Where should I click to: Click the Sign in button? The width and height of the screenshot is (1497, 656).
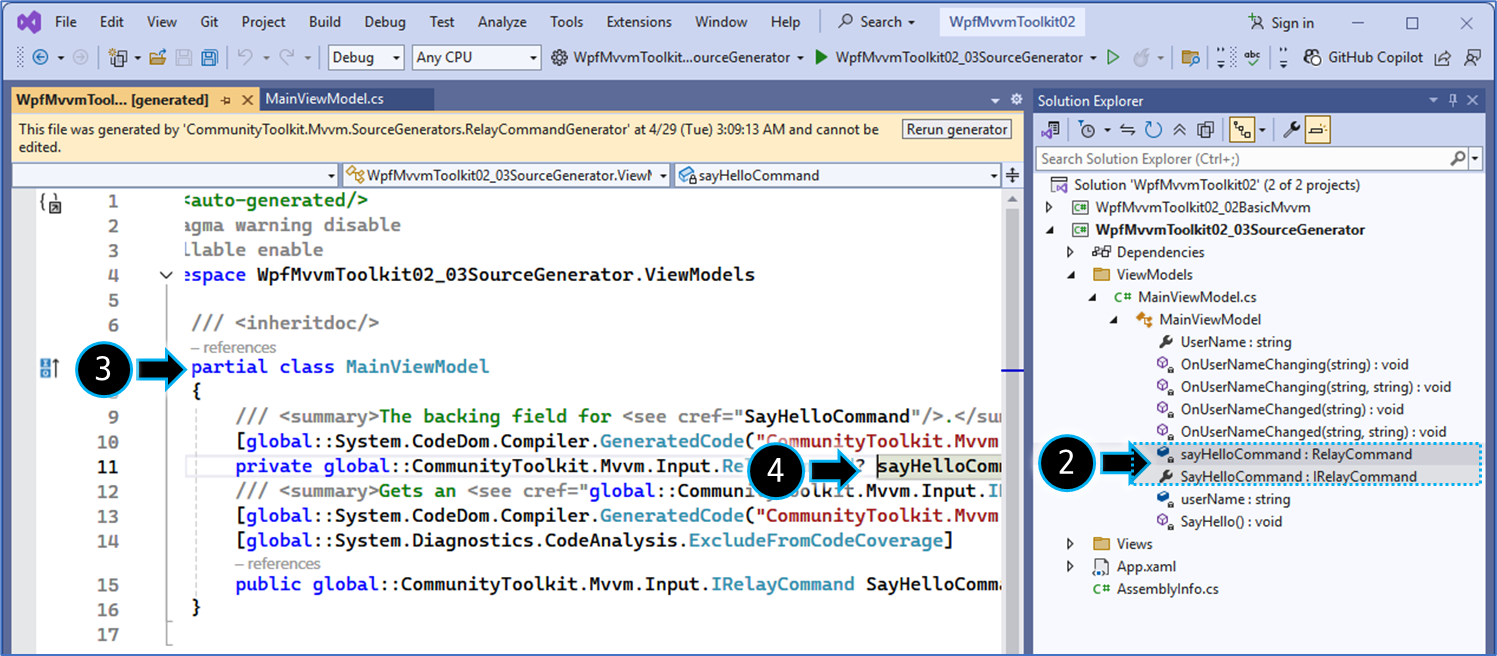click(1281, 23)
